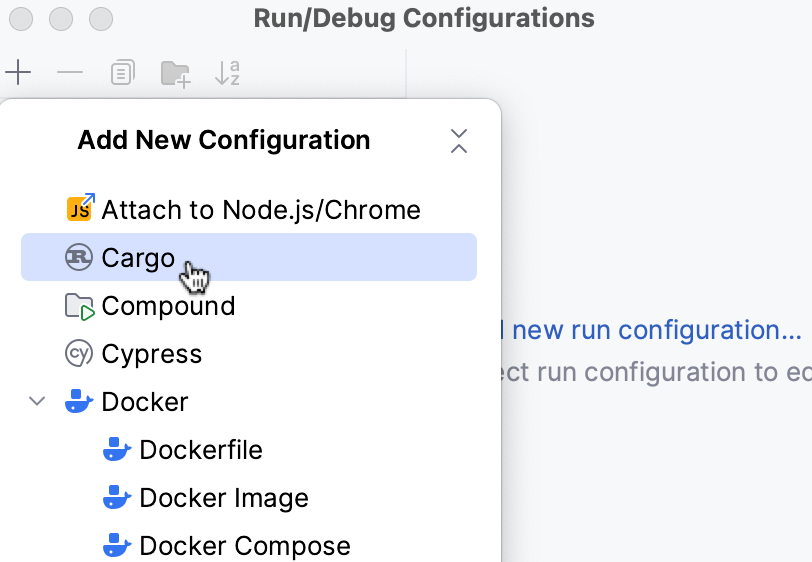Click the Remove Configuration minus icon
Image resolution: width=812 pixels, height=562 pixels.
70,73
